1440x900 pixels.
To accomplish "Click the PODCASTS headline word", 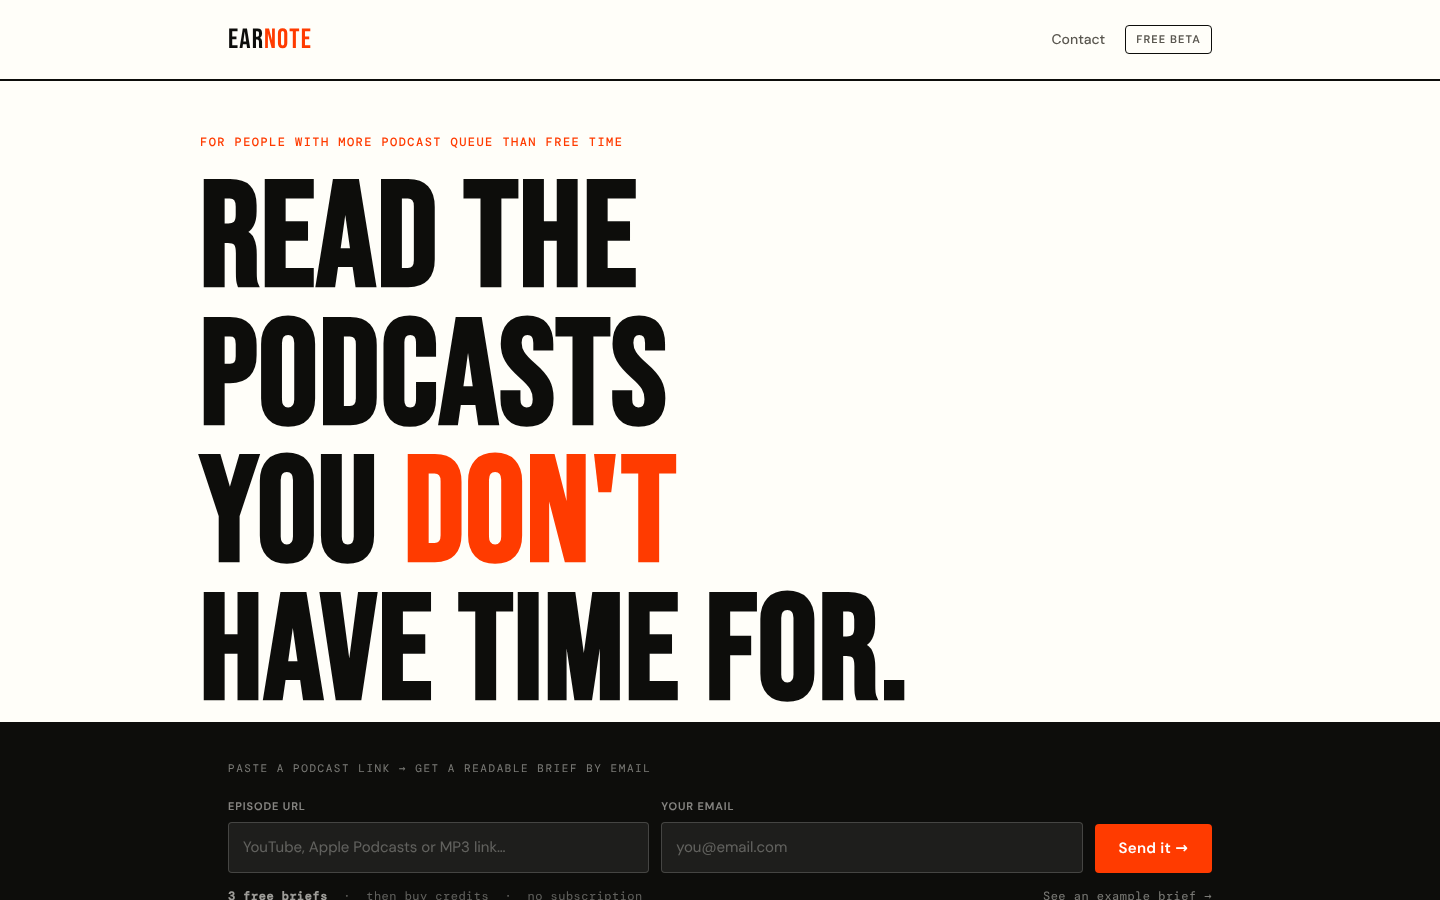I will (x=434, y=371).
